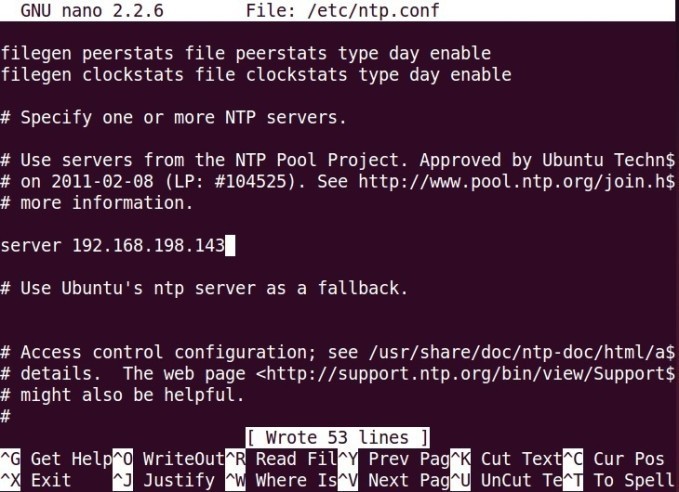The image size is (679, 492).
Task: Select the ^R Read File shortcut
Action: pyautogui.click(x=281, y=459)
